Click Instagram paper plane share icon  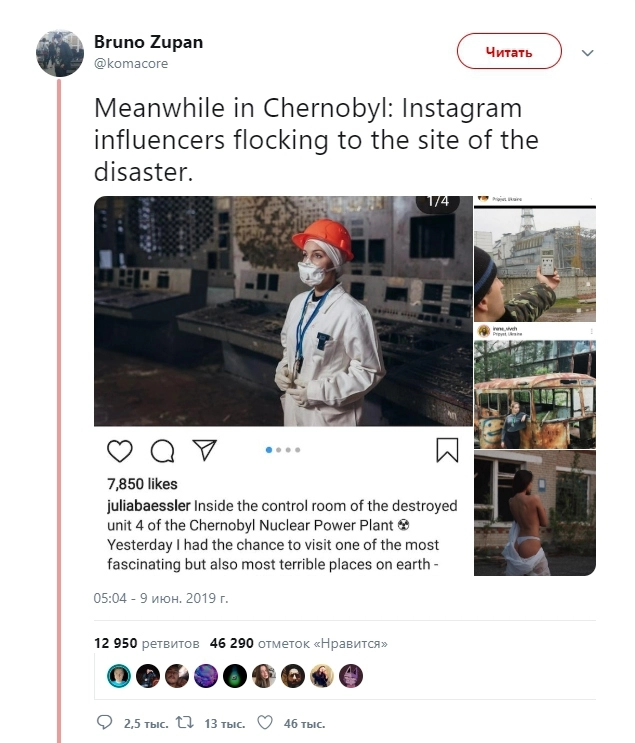coord(204,451)
